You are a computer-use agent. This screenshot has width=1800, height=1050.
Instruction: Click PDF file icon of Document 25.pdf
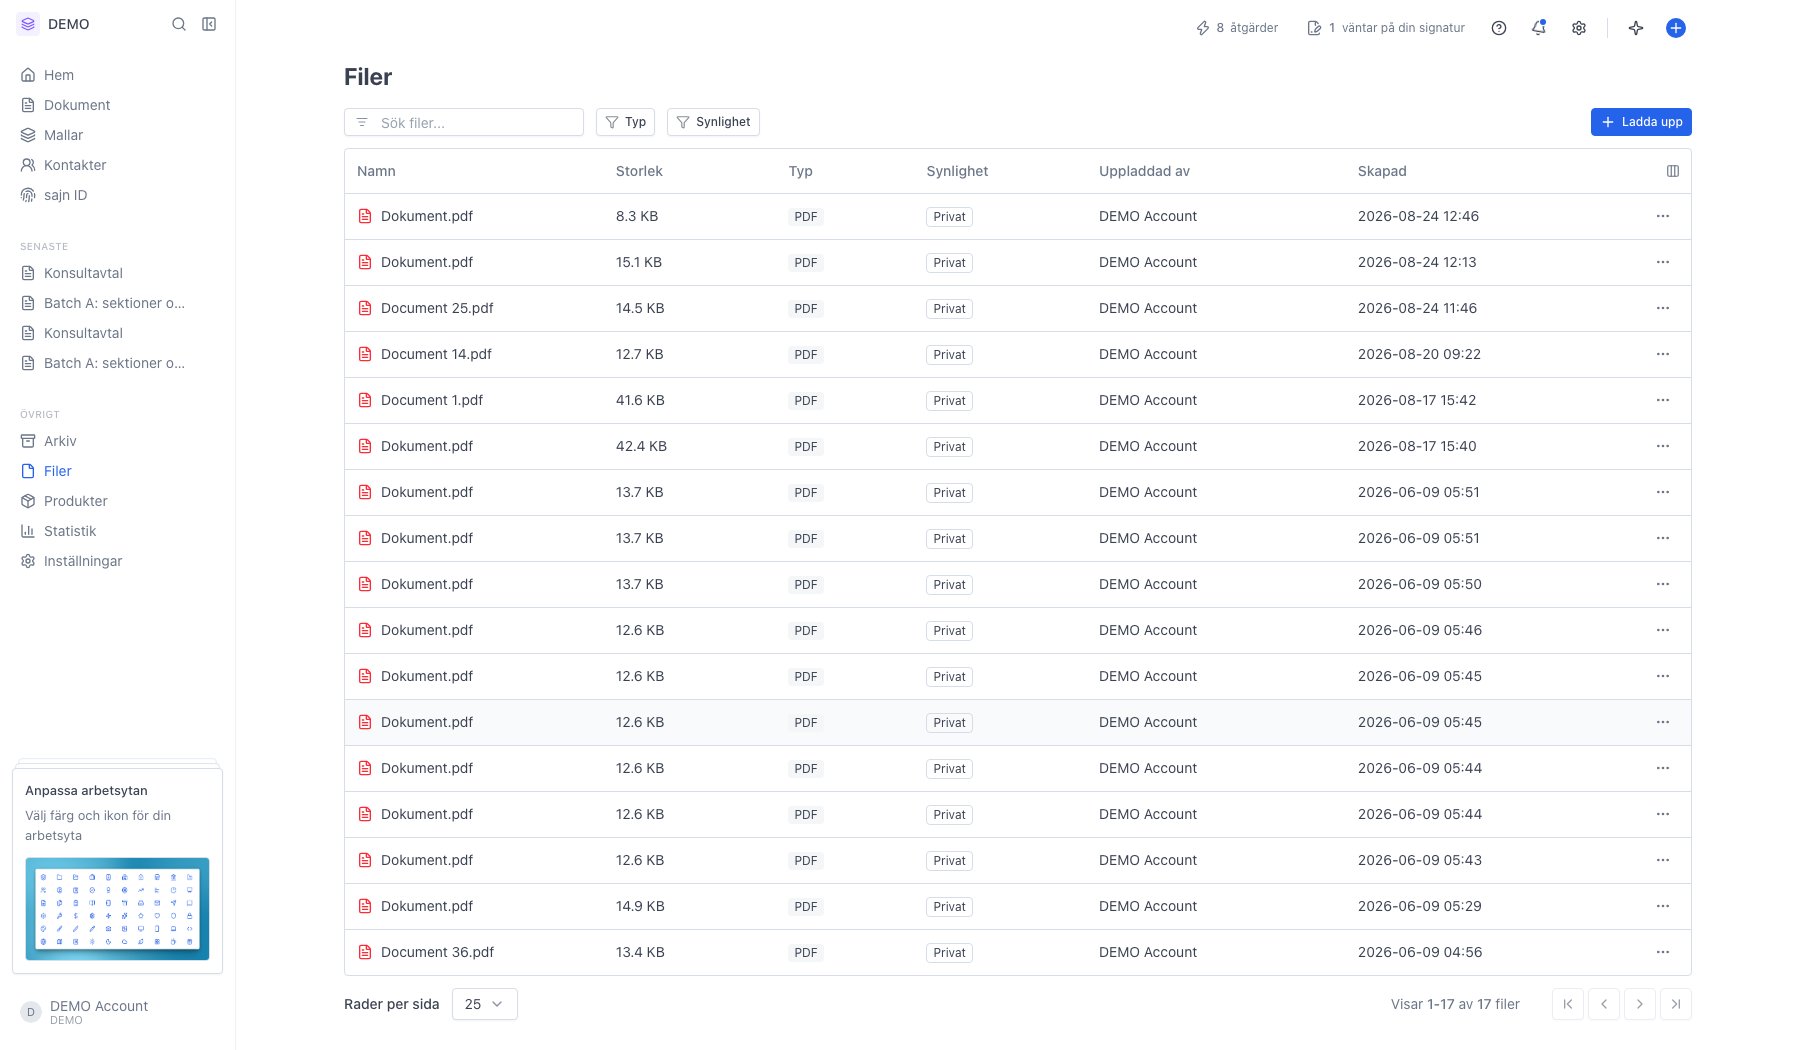point(365,308)
